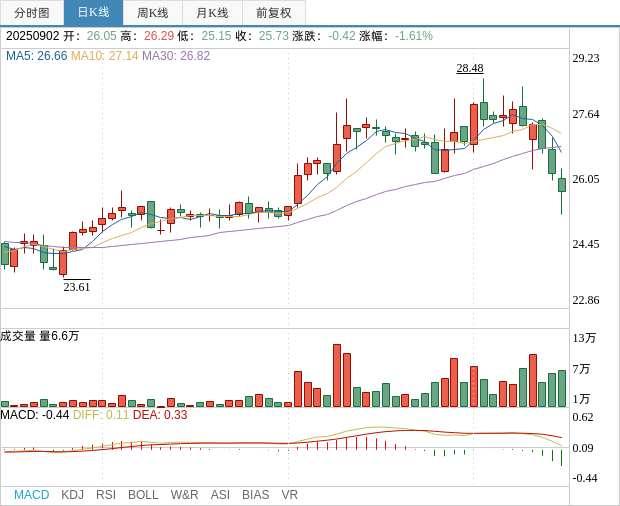Screen dimensions: 620x506
Task: Click the 27.64 price axis label
Action: click(x=586, y=114)
